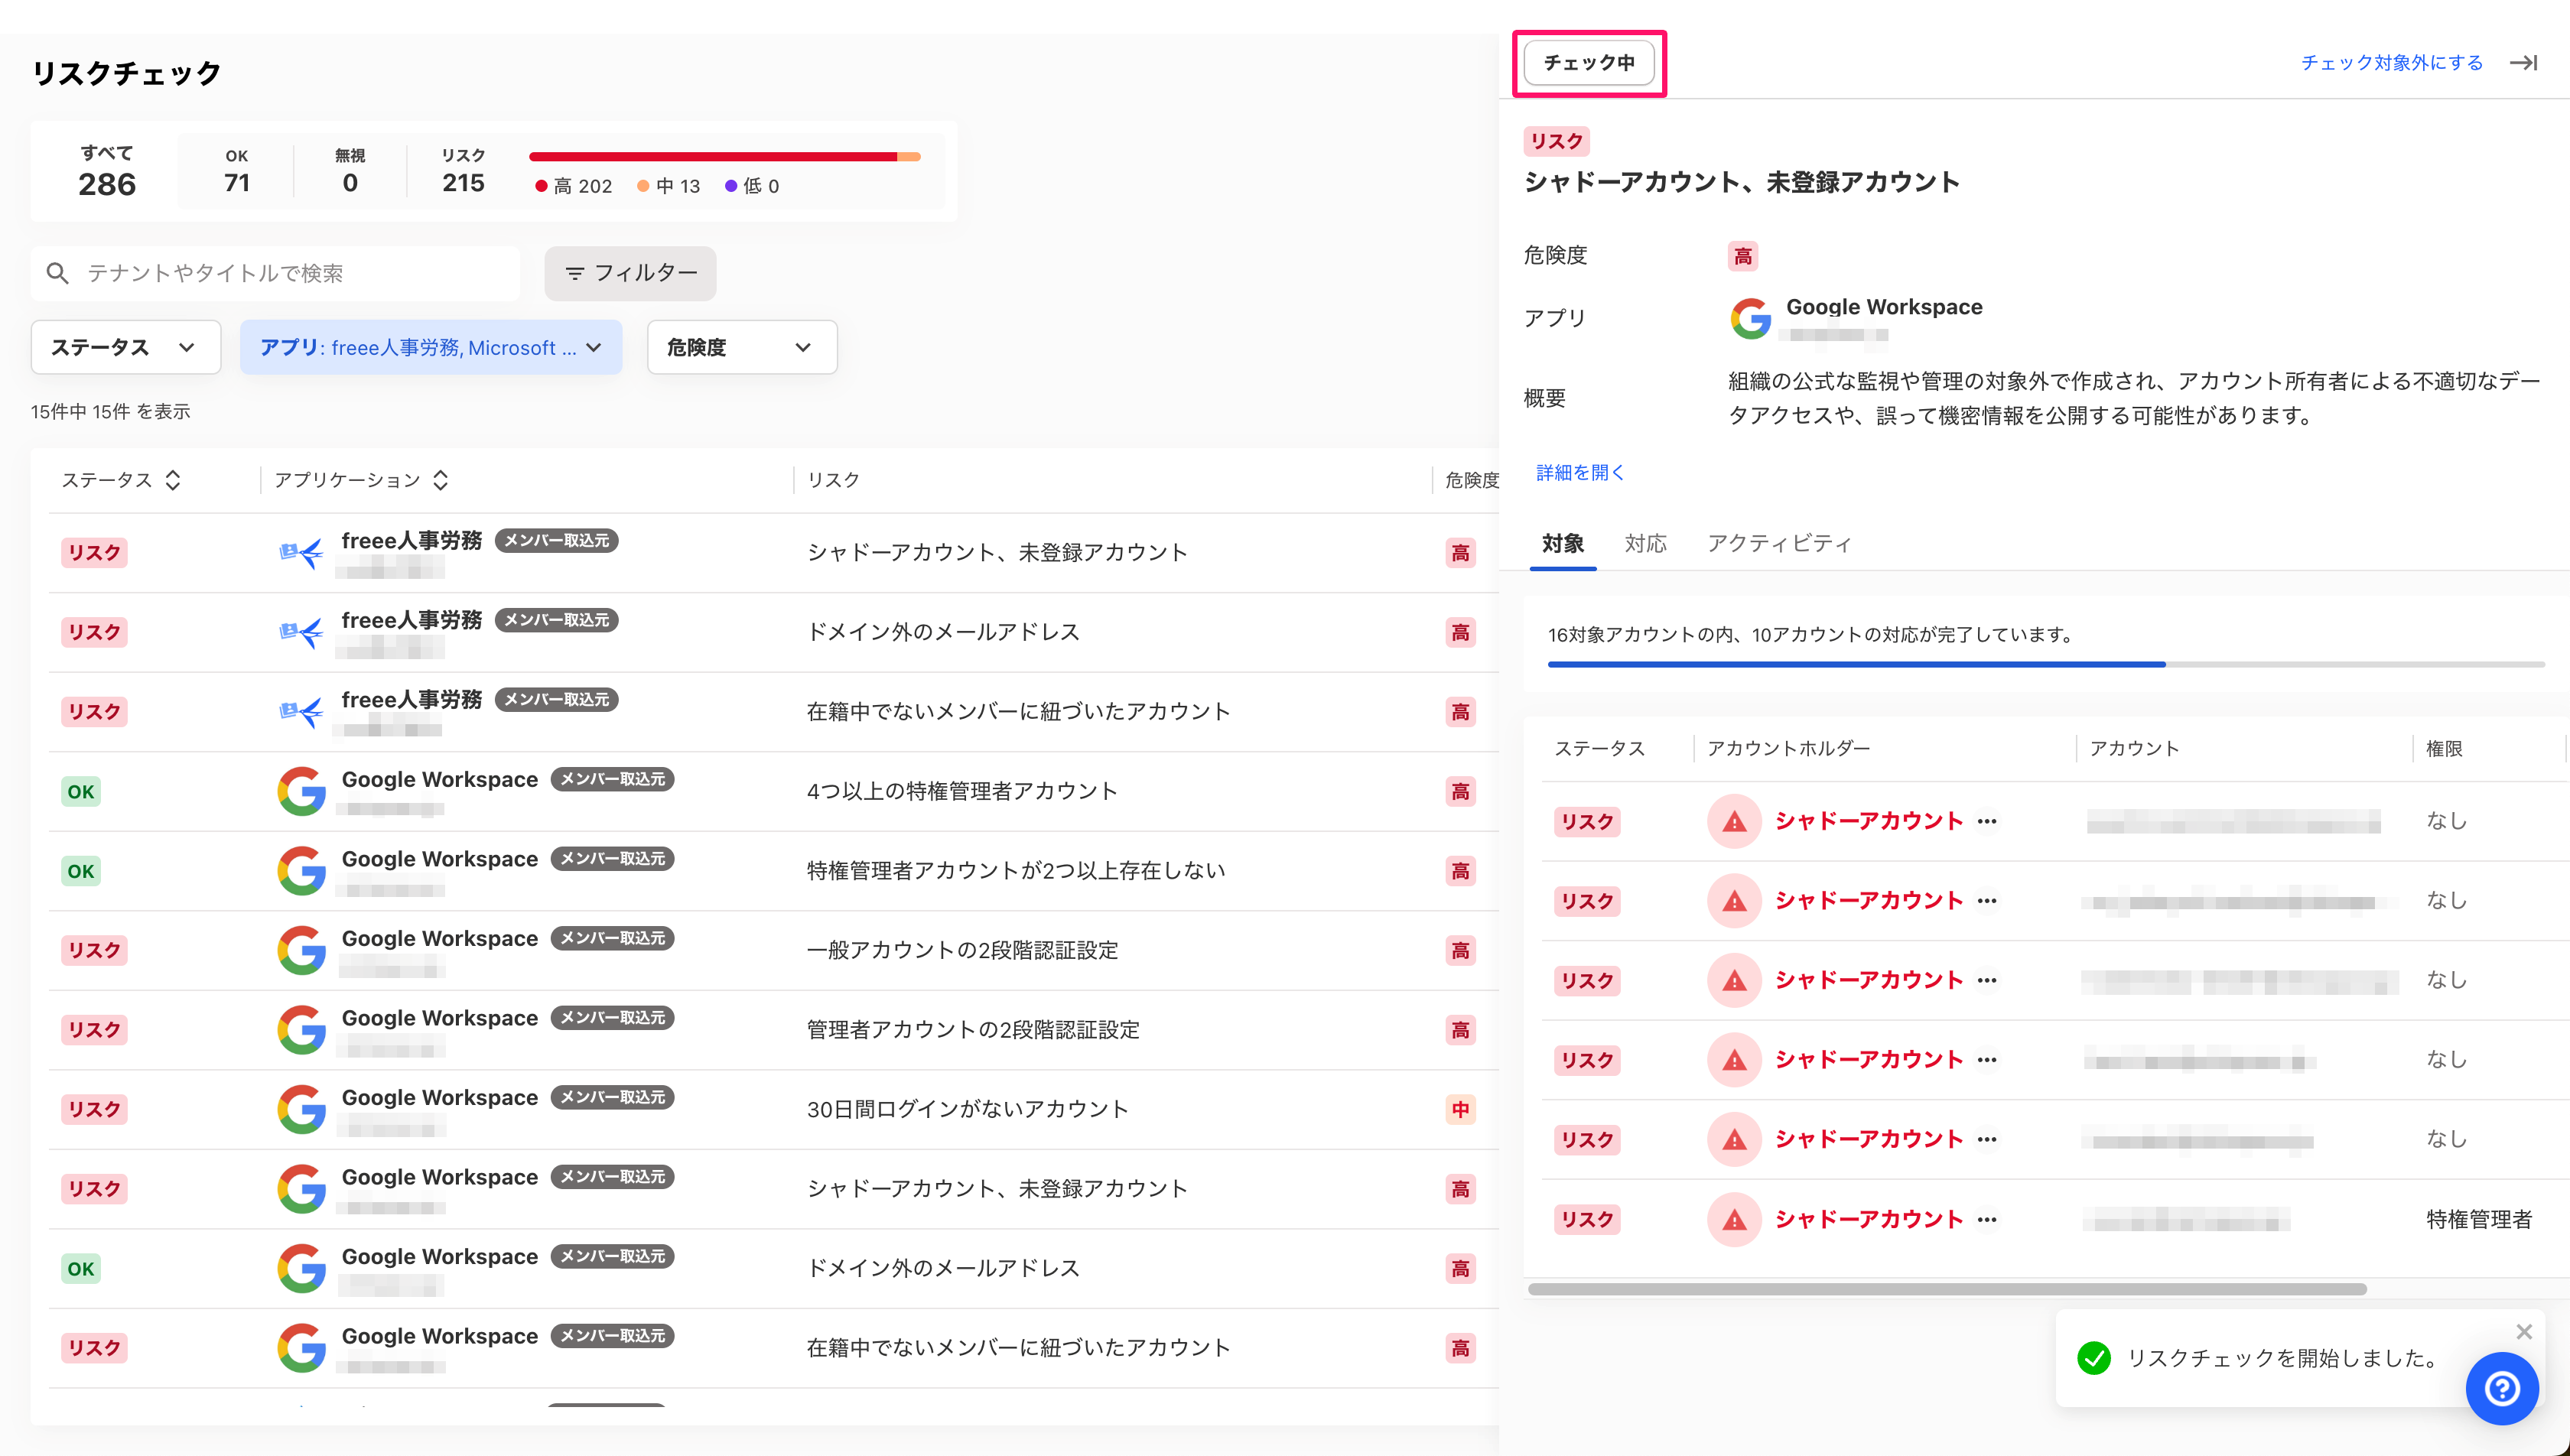
Task: Click the red 高 202 legend dot
Action: (x=541, y=186)
